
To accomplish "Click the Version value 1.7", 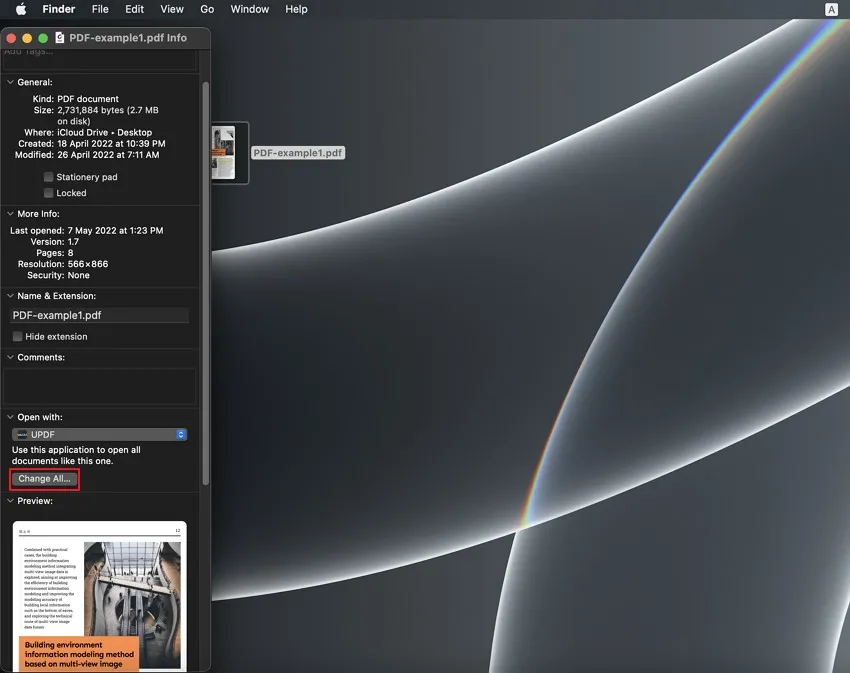I will (73, 242).
